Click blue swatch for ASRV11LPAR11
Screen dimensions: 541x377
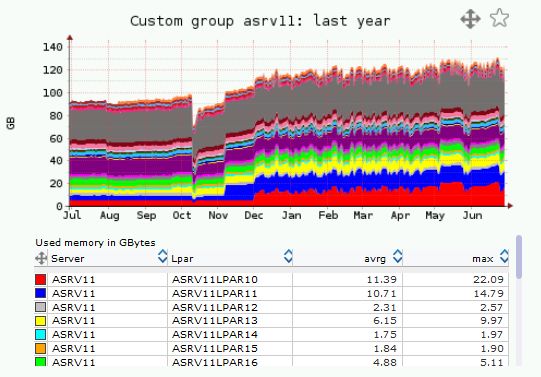[x=41, y=293]
